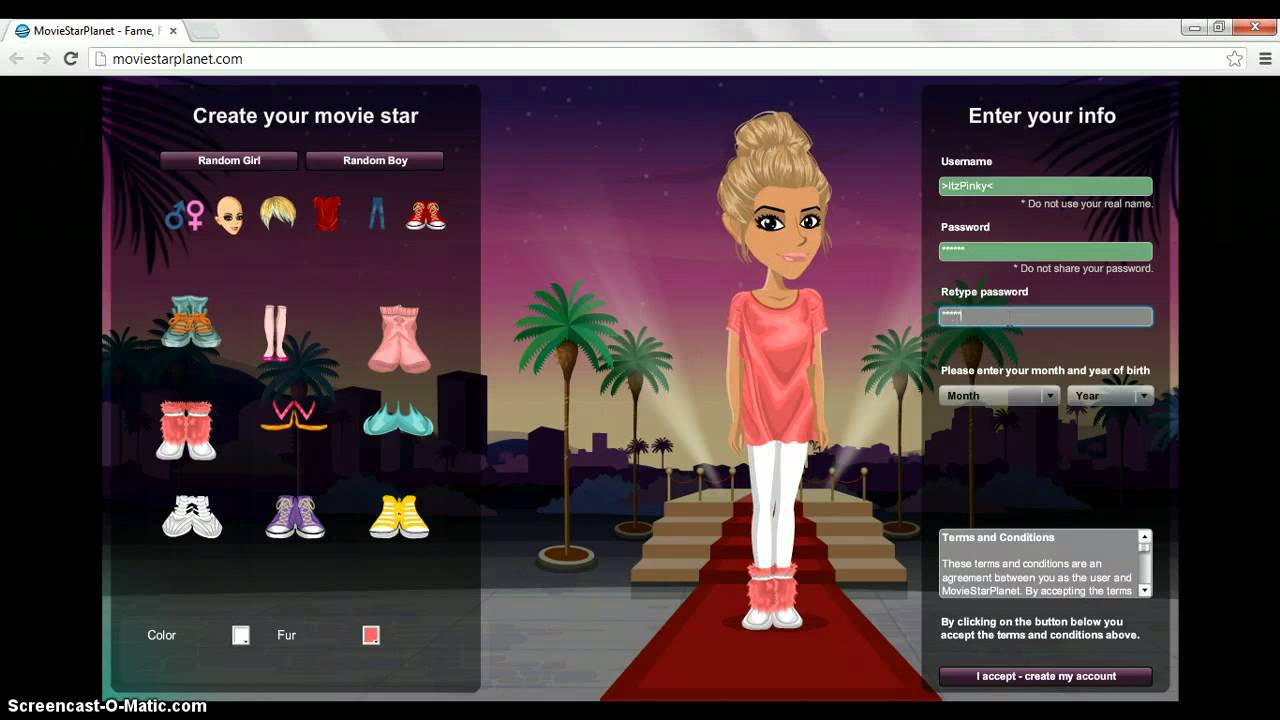
Task: Open the head/face category icon
Action: [229, 215]
